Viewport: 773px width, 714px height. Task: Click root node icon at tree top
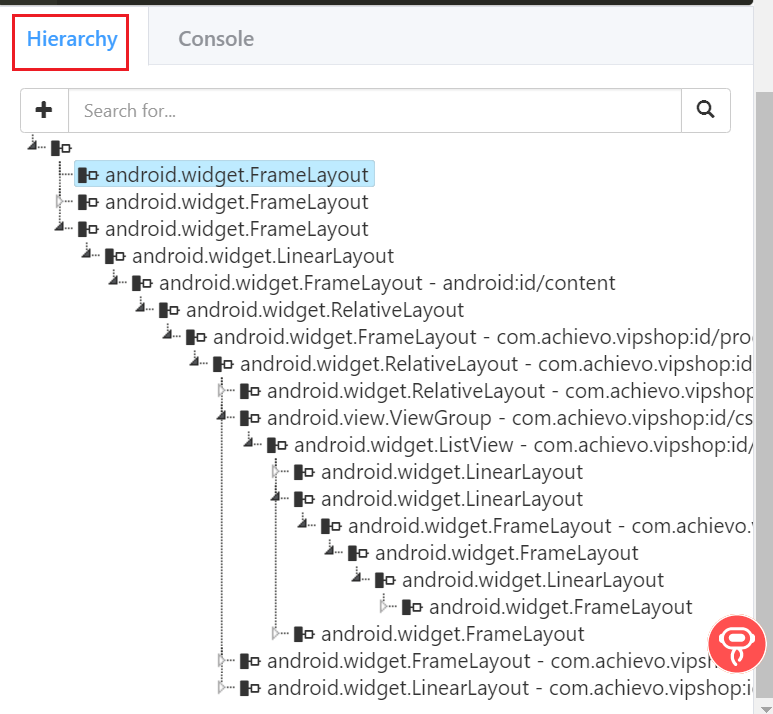tap(61, 147)
